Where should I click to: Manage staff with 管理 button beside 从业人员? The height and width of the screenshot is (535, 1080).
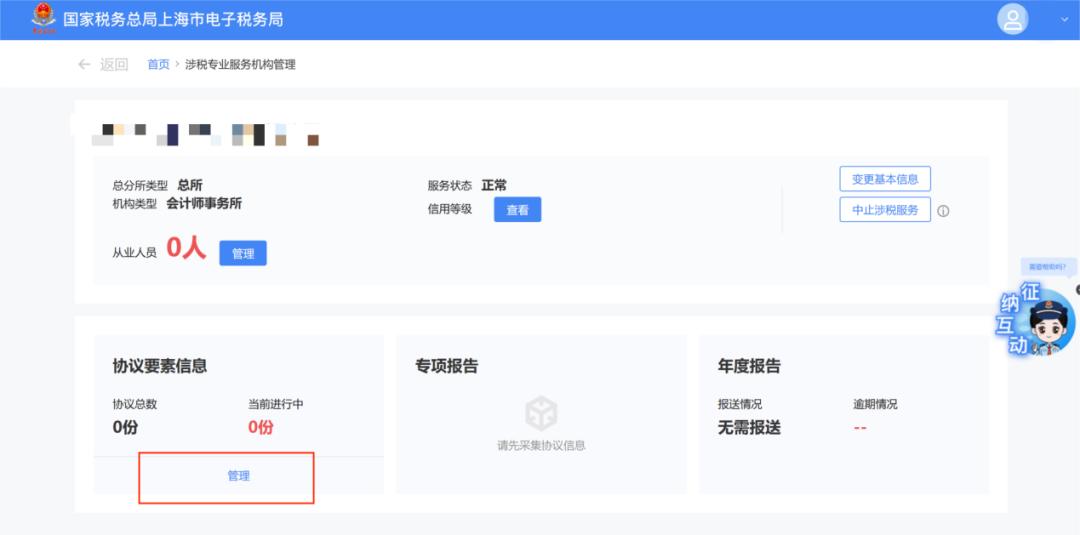click(243, 253)
